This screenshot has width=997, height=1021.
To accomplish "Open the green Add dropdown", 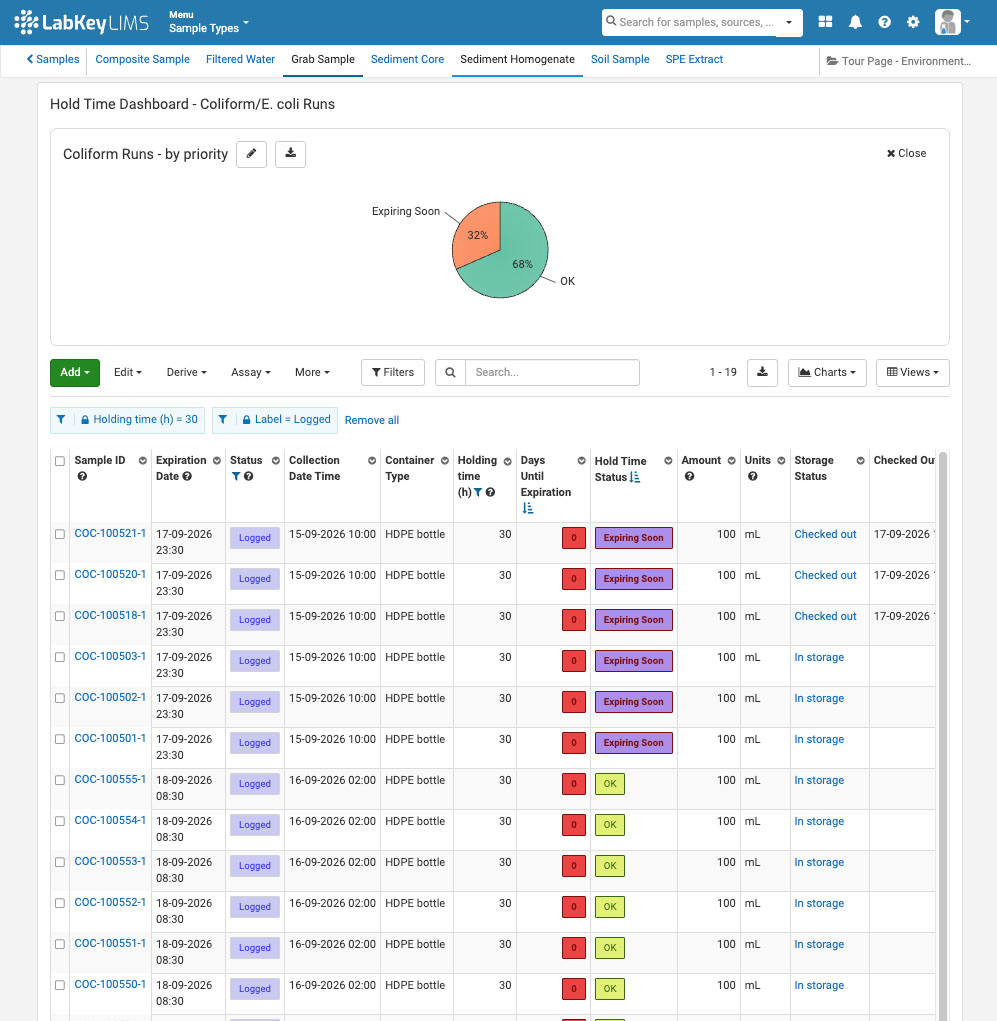I will 75,372.
